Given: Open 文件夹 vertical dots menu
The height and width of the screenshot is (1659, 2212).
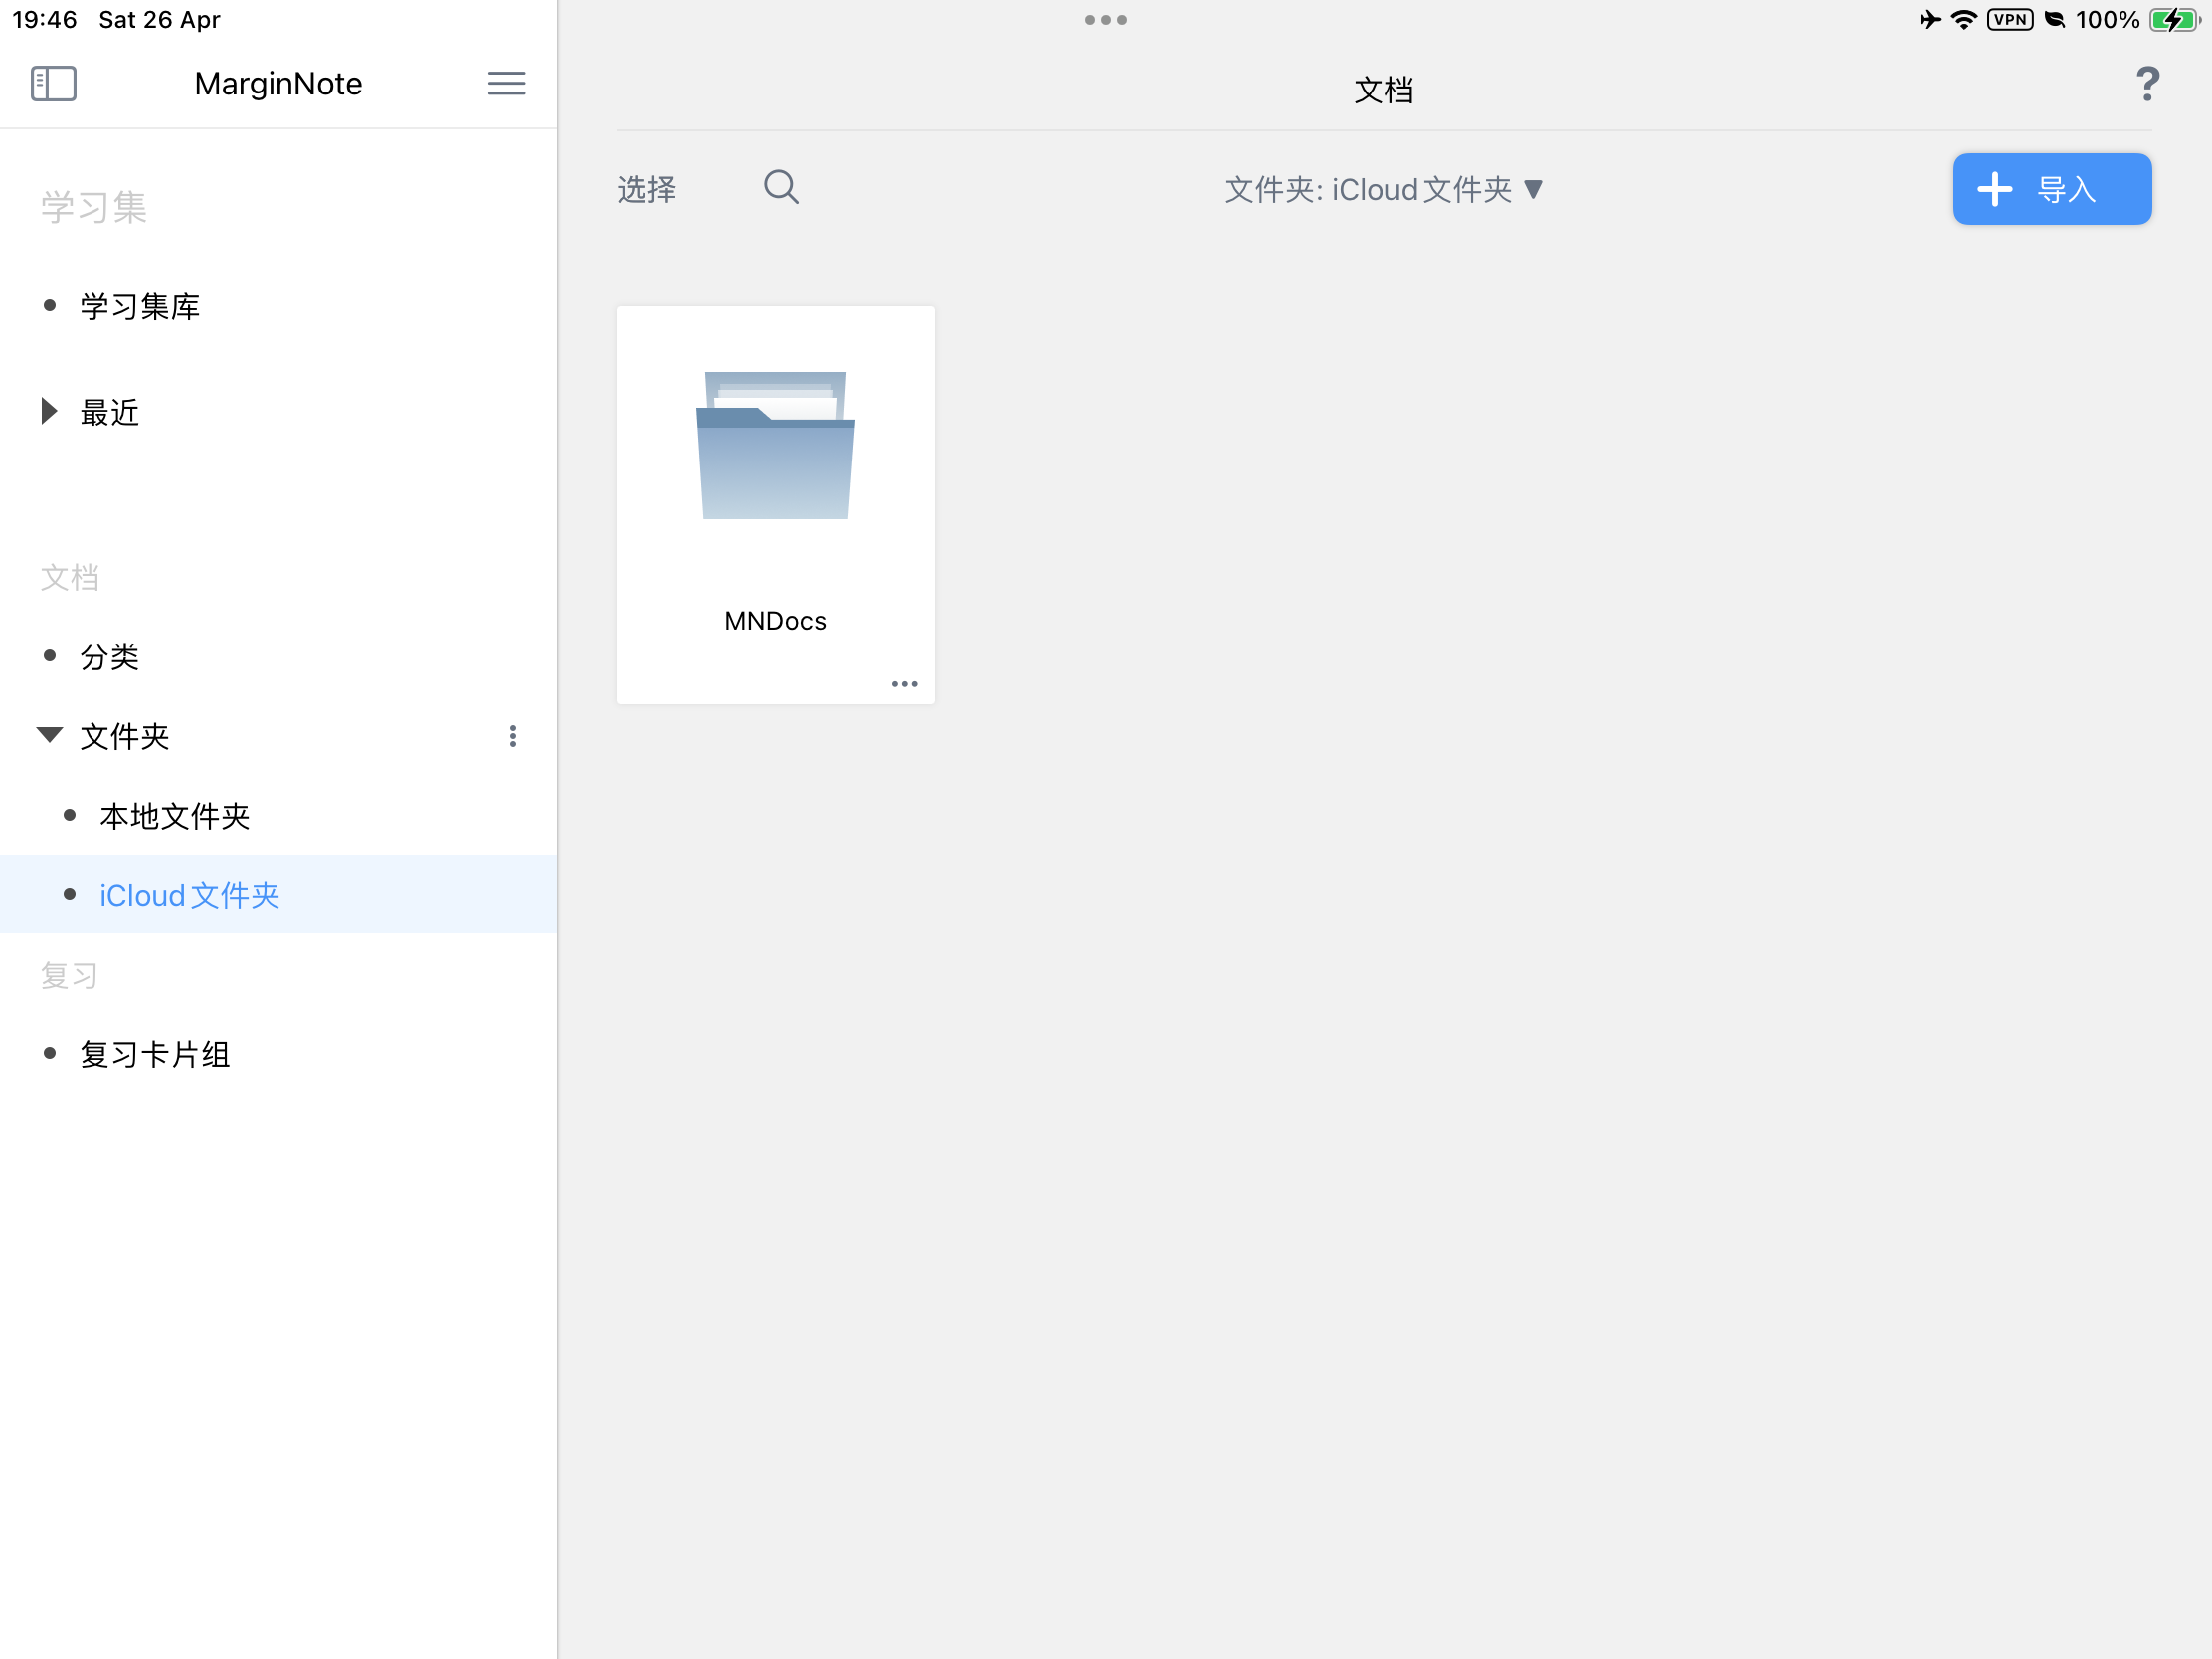Looking at the screenshot, I should (513, 736).
